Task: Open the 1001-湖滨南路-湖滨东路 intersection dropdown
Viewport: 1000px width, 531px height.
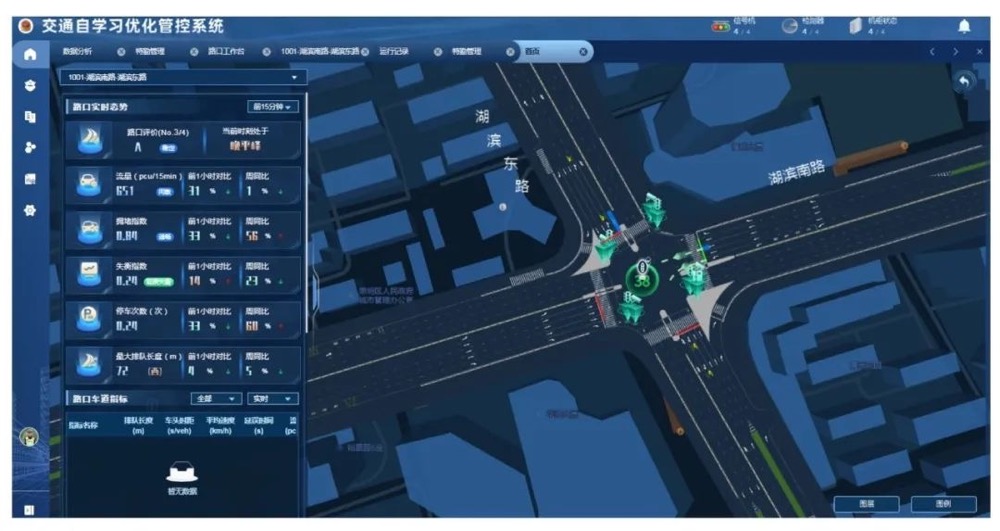Action: tap(184, 77)
